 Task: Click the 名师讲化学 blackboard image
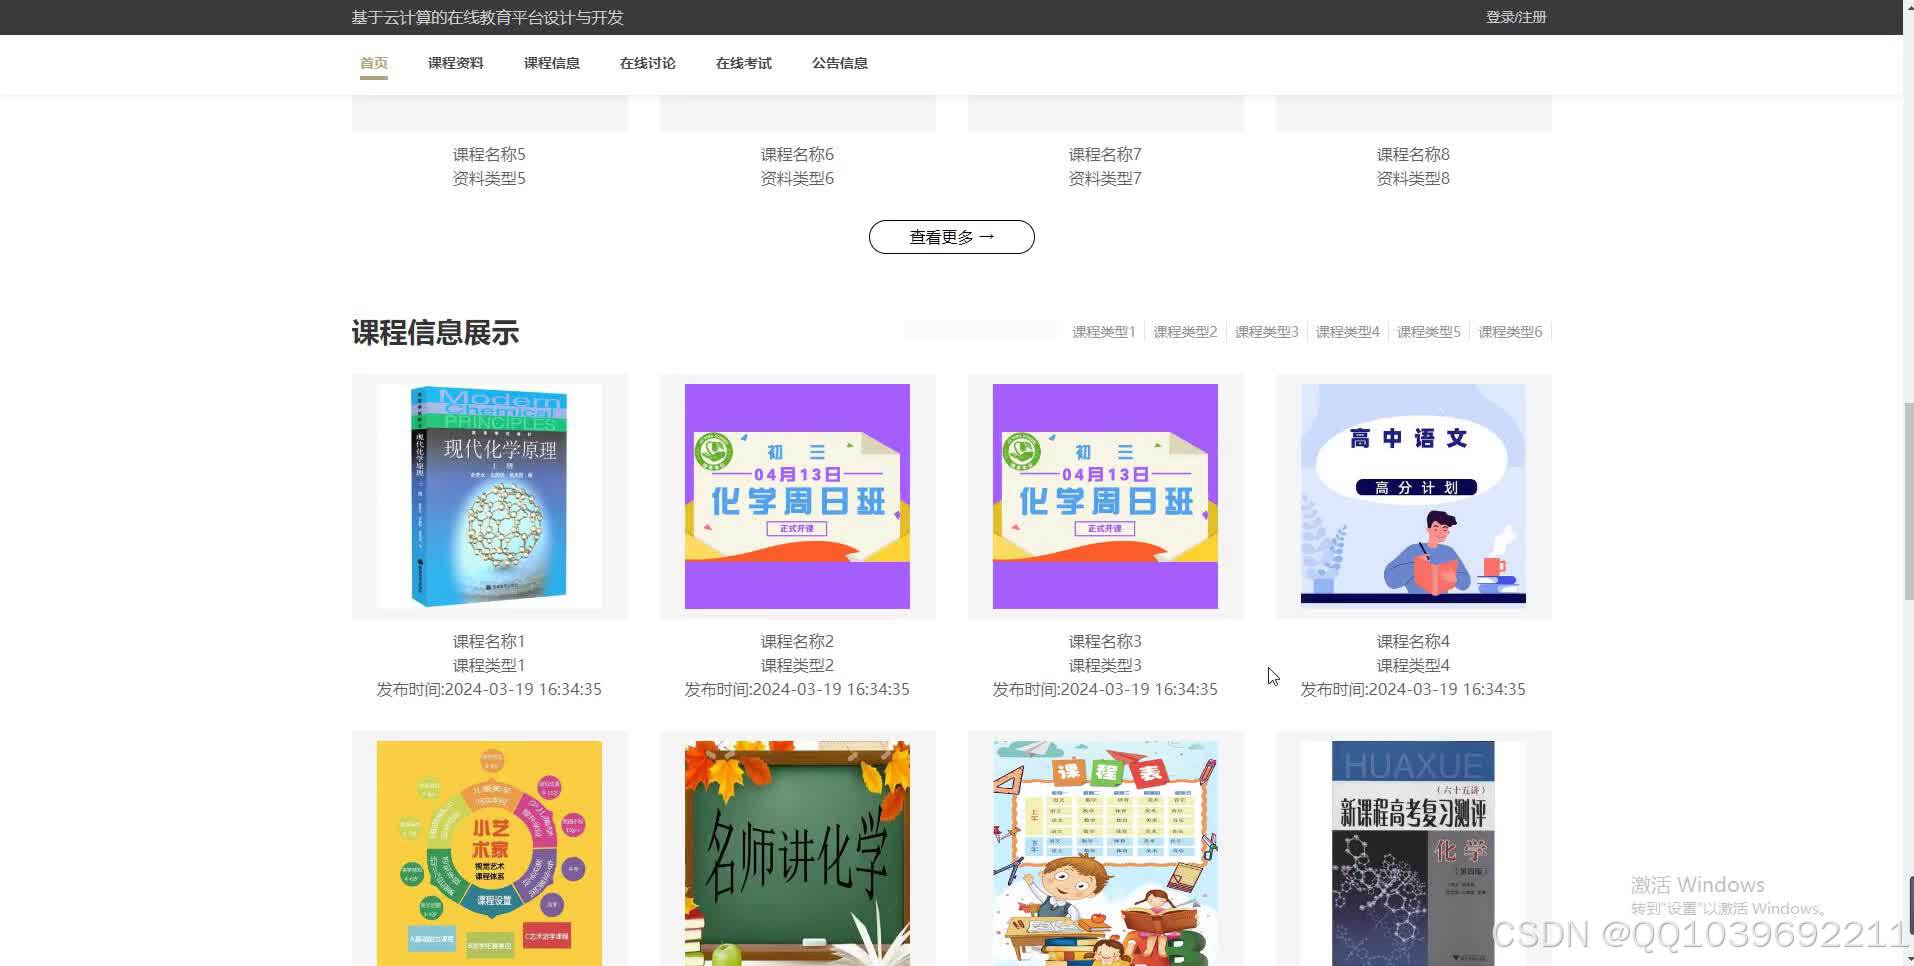click(796, 850)
